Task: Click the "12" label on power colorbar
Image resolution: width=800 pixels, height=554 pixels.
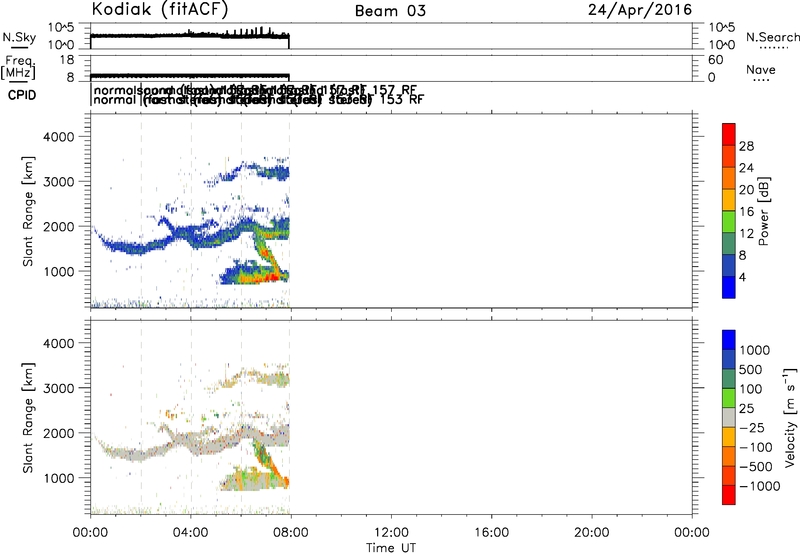Action: coord(746,234)
